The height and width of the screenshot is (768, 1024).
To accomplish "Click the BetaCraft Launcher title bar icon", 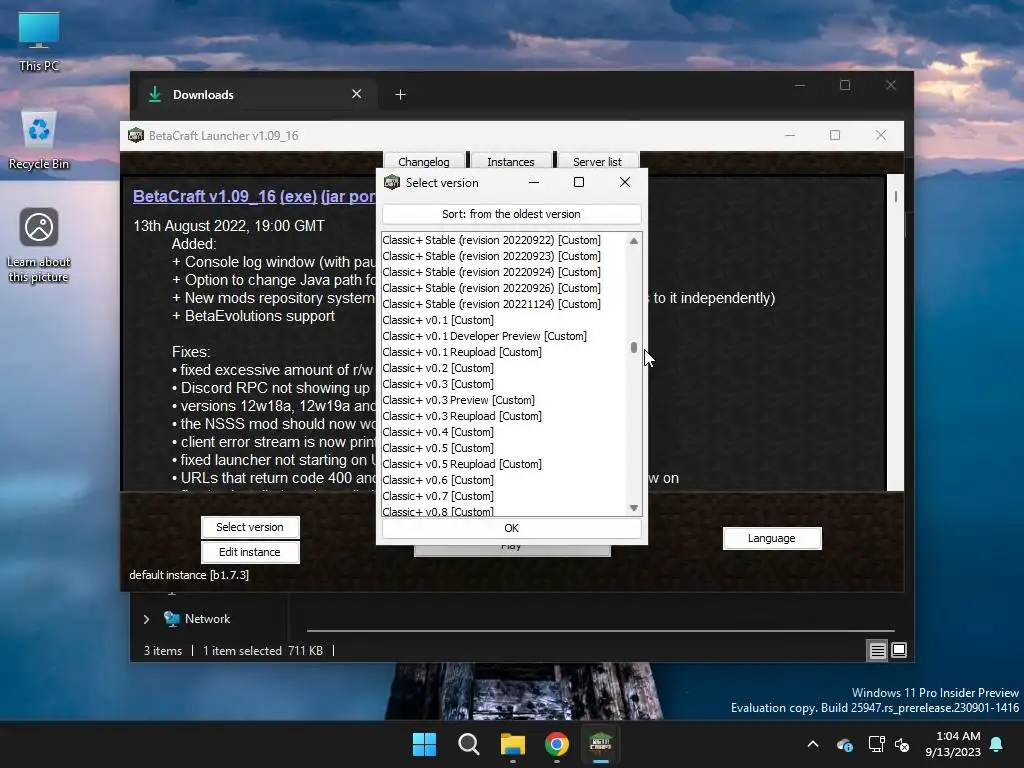I will click(x=136, y=135).
